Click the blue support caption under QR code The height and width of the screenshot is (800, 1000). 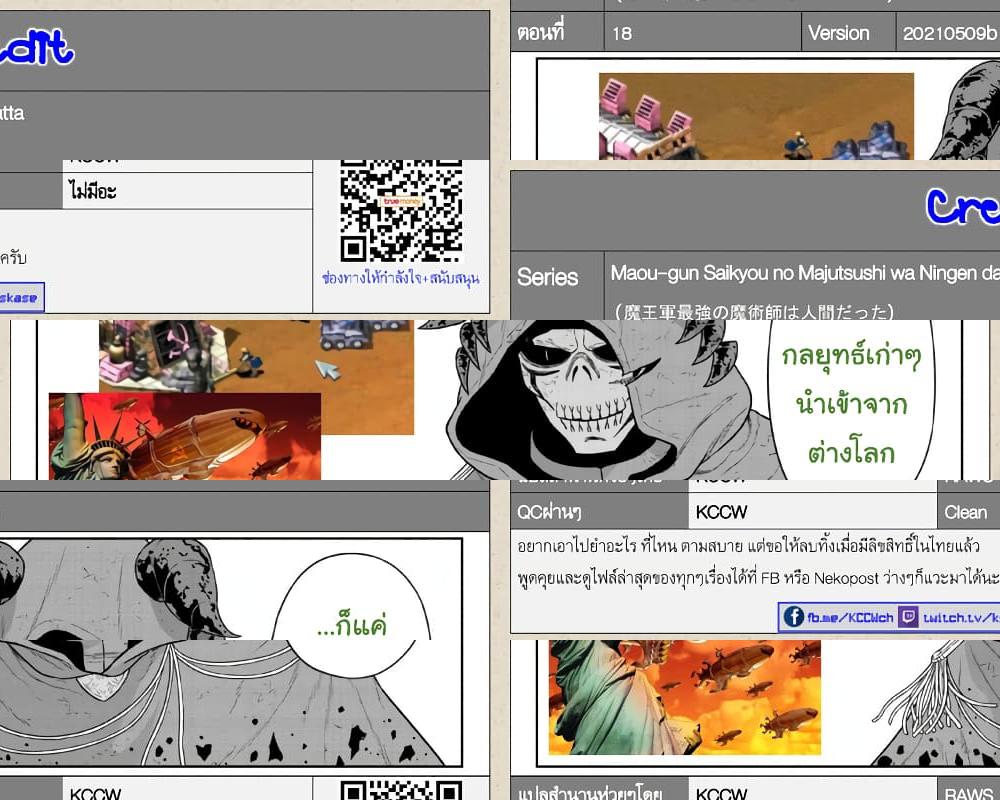point(401,278)
